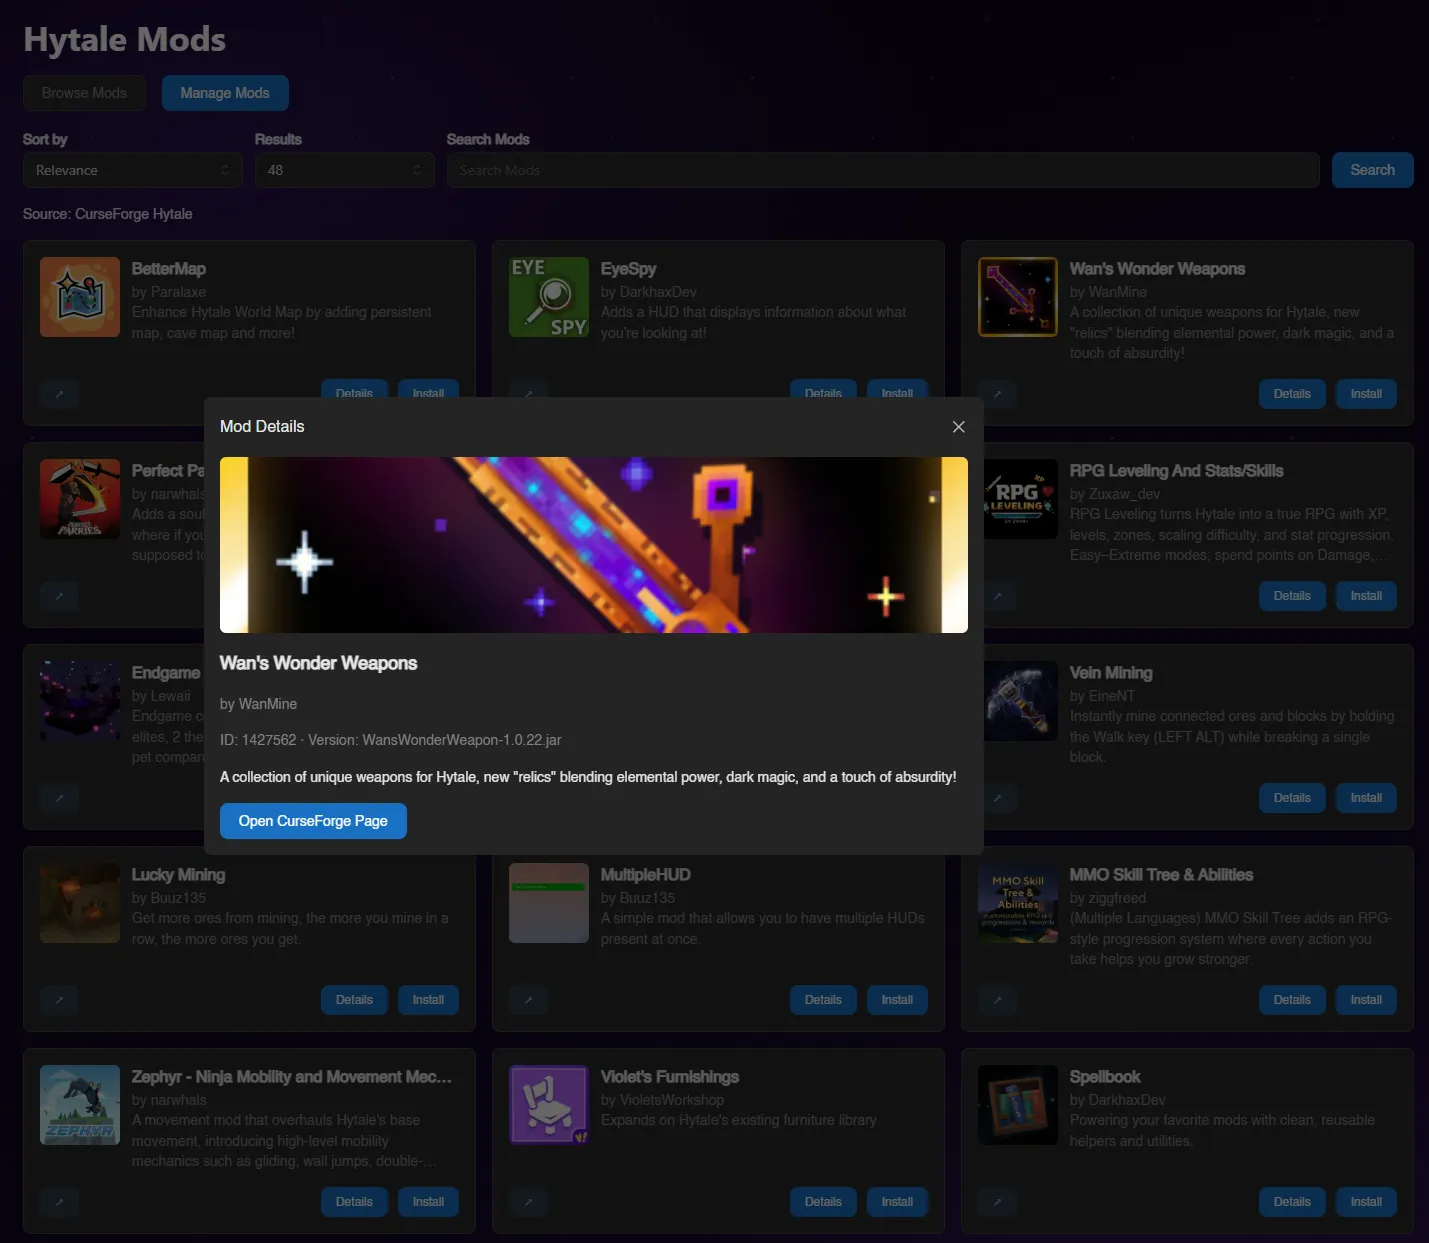The height and width of the screenshot is (1243, 1429).
Task: Click the 'by WanMine' author text in dialog
Action: point(258,704)
